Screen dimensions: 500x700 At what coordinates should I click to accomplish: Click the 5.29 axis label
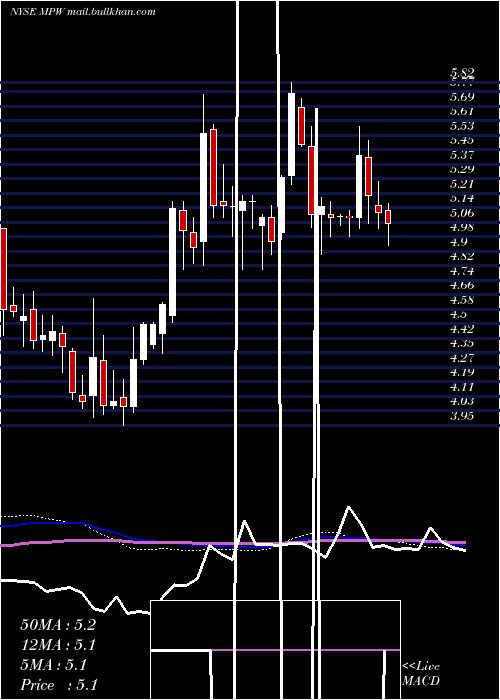pyautogui.click(x=462, y=169)
